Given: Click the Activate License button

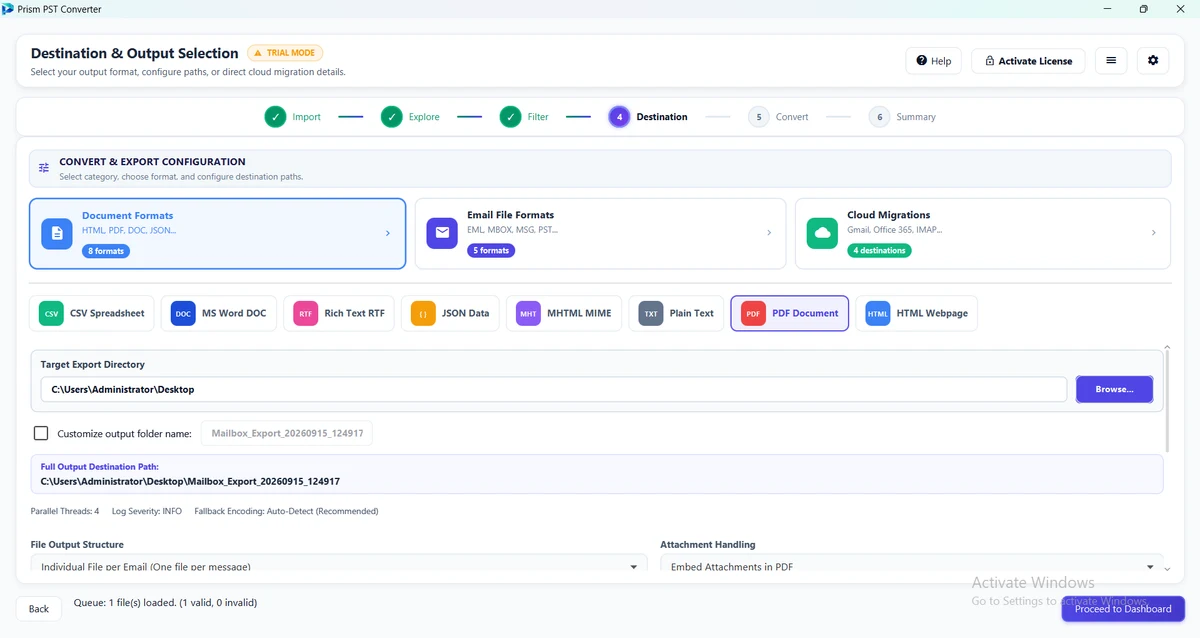Looking at the screenshot, I should (1028, 61).
